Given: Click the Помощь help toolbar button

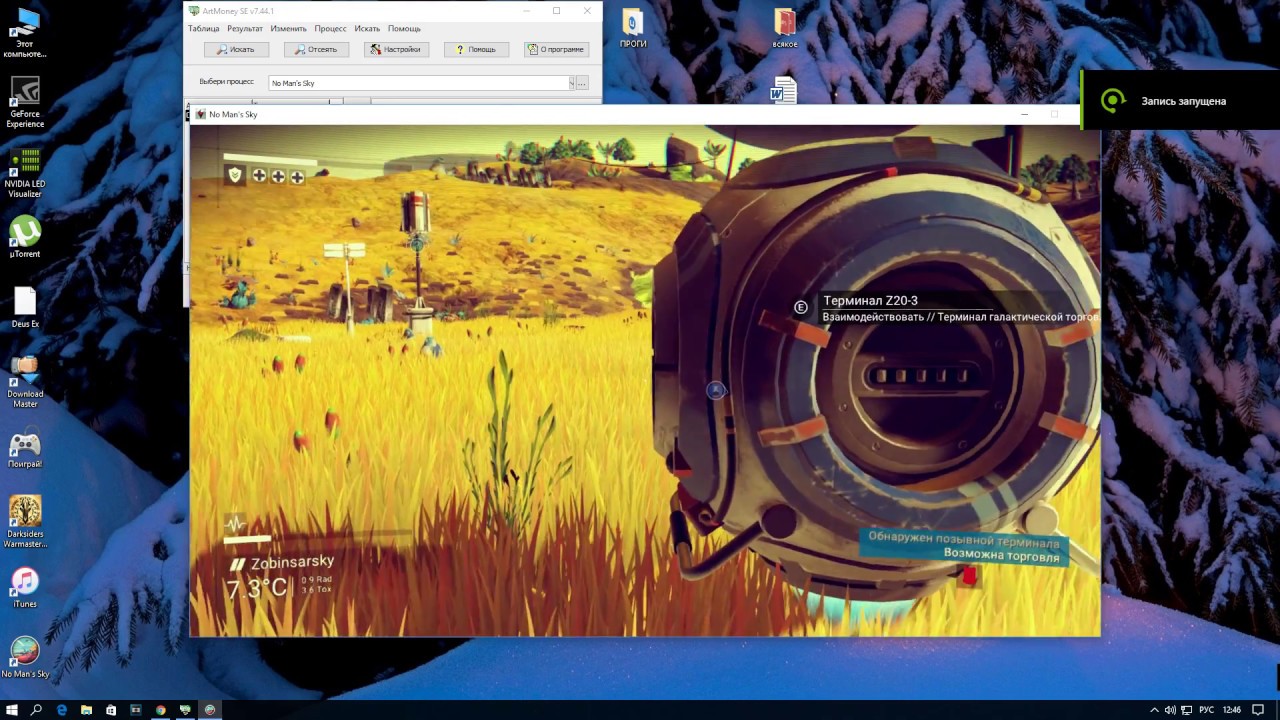Looking at the screenshot, I should pos(477,49).
